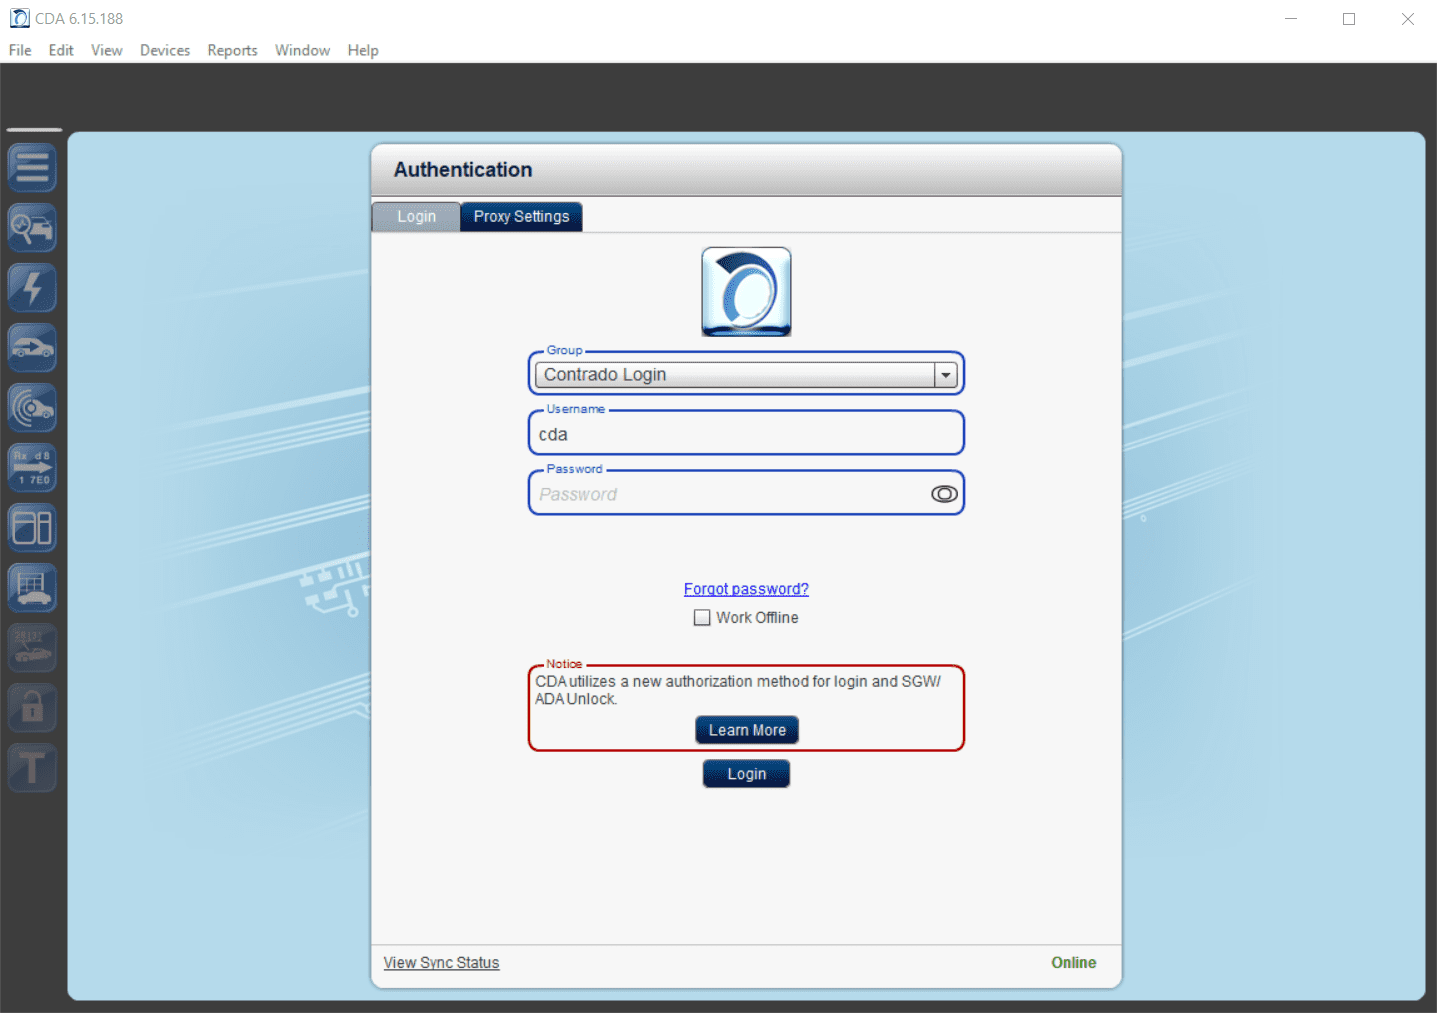The height and width of the screenshot is (1013, 1437).
Task: Open the car silhouette sidebar icon
Action: pyautogui.click(x=32, y=348)
